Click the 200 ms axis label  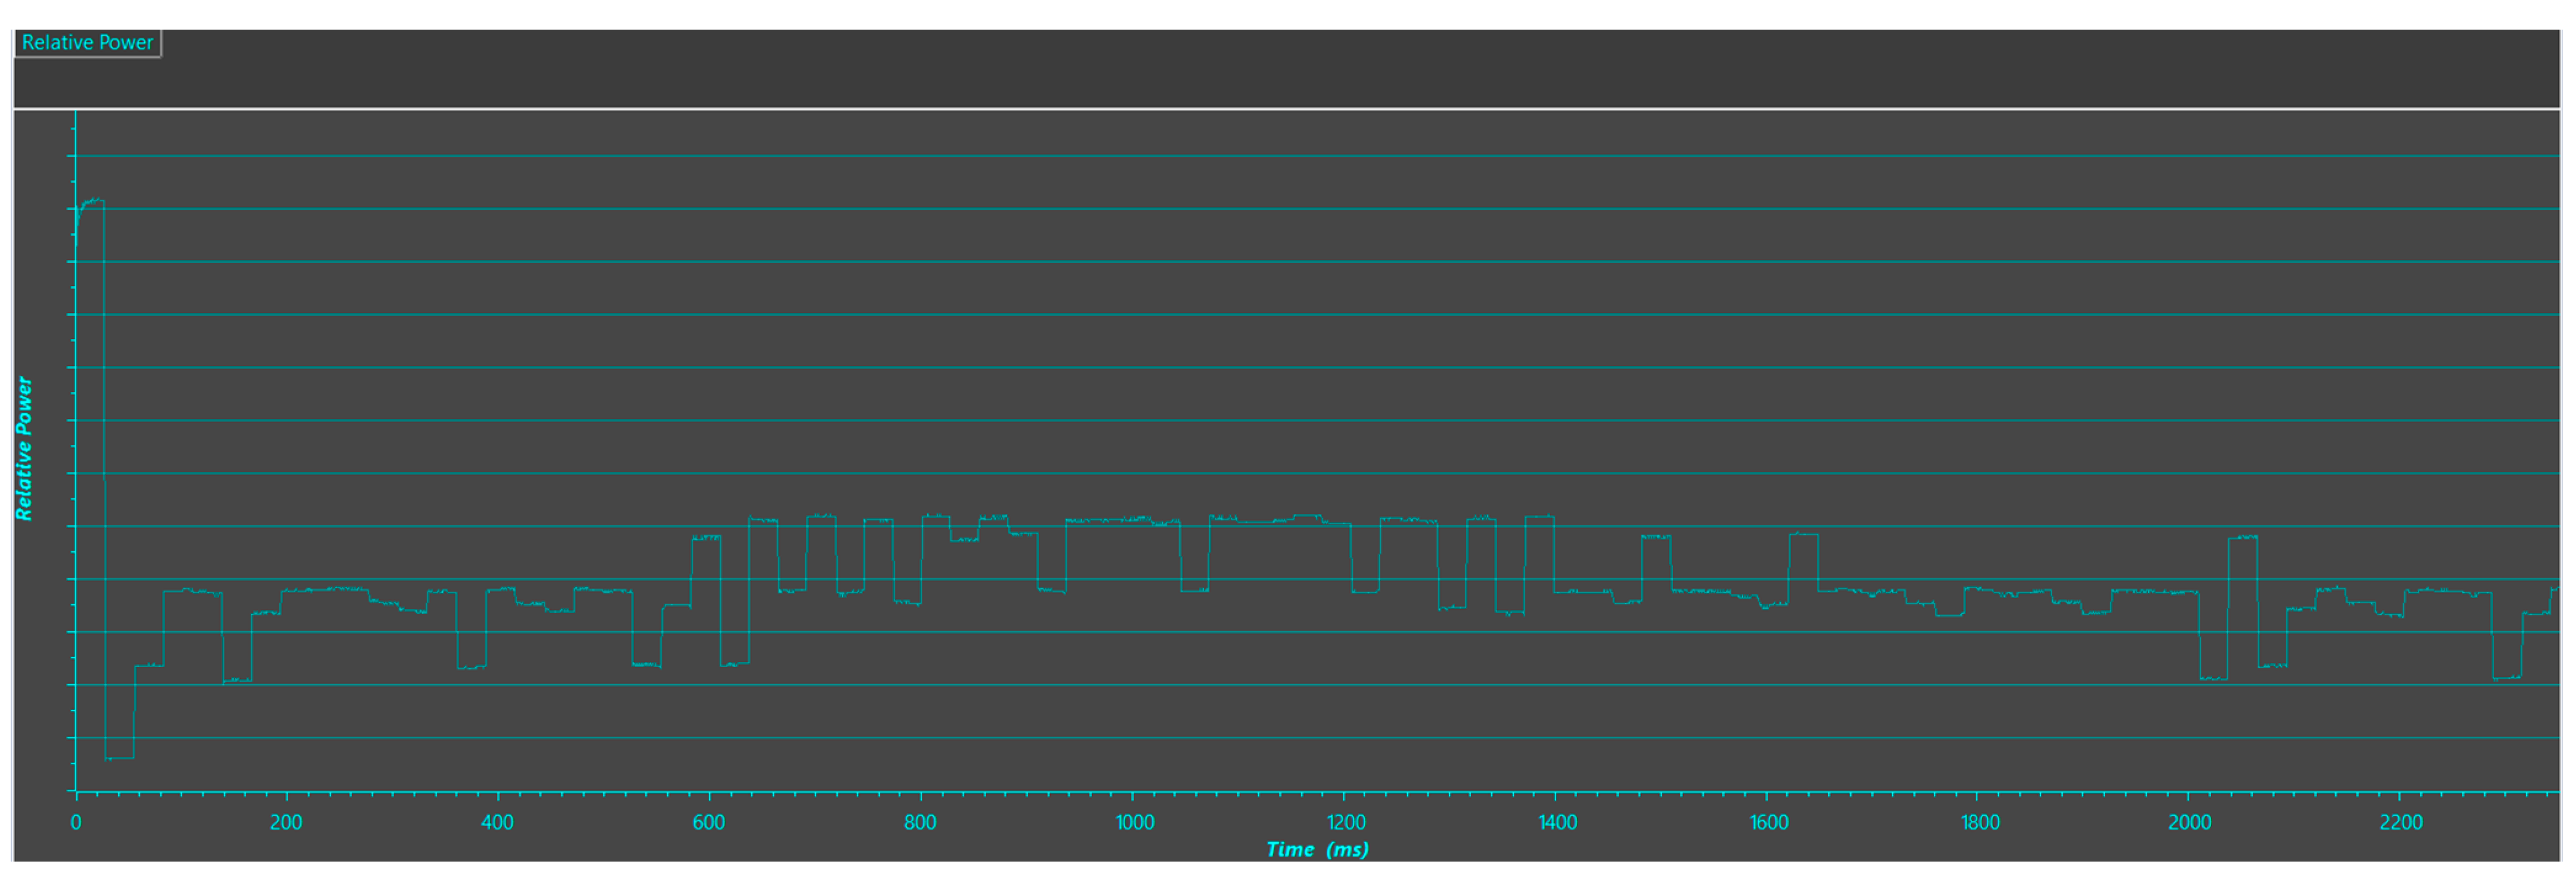(286, 823)
